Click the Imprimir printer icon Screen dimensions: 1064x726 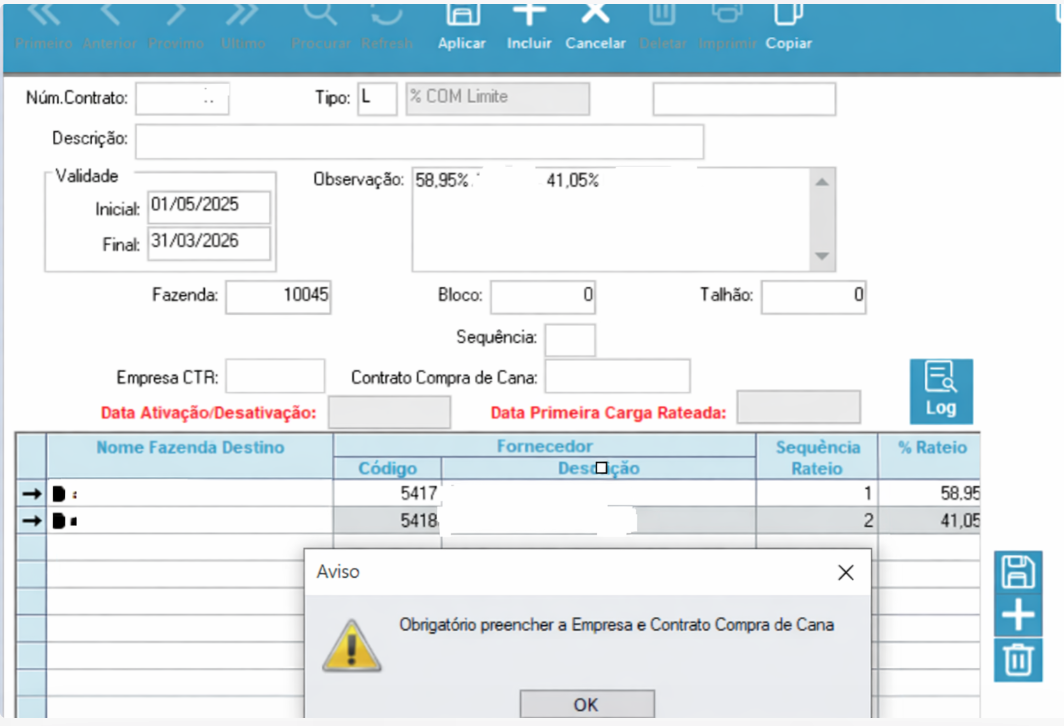click(727, 26)
